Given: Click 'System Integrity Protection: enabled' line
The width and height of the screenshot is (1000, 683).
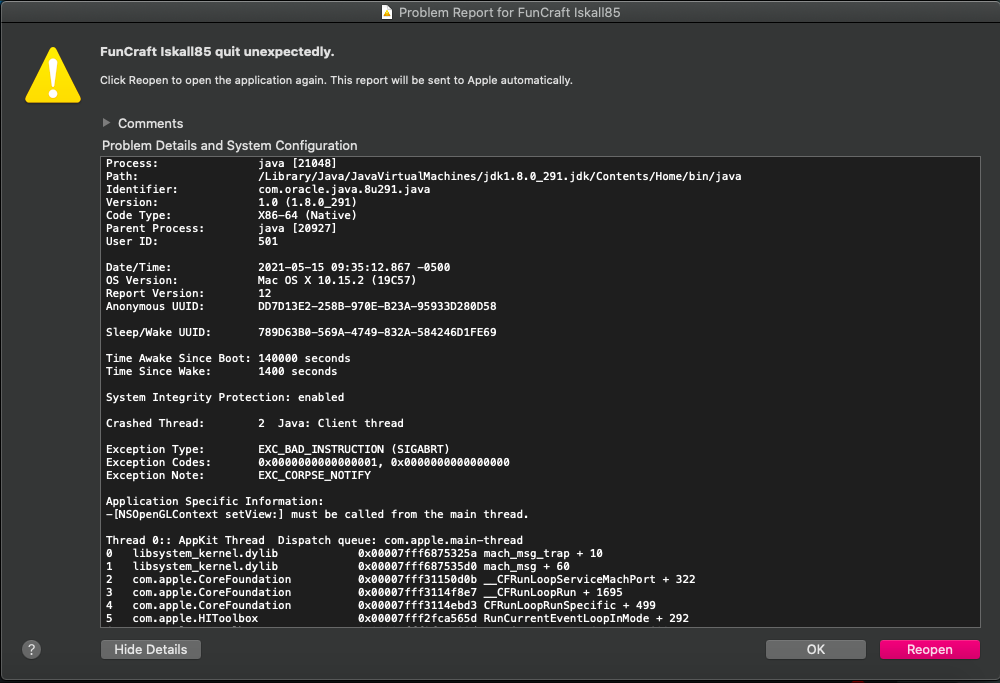Looking at the screenshot, I should (225, 397).
